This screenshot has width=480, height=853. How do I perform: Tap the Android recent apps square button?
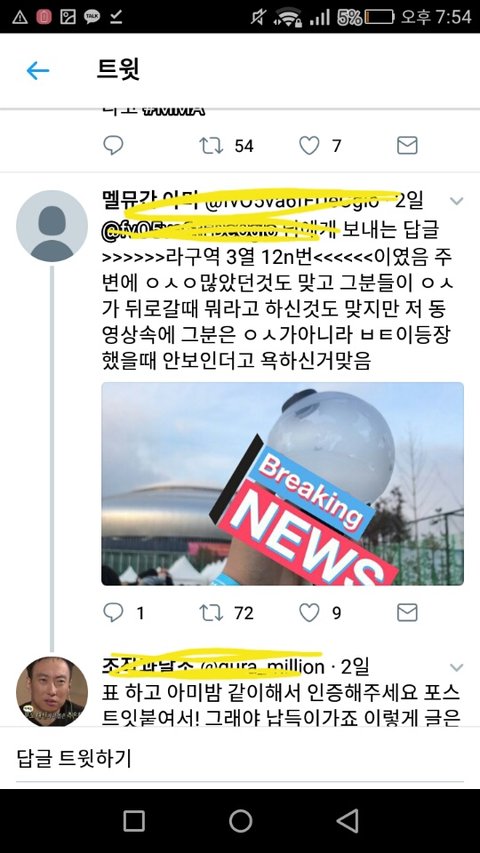click(134, 820)
